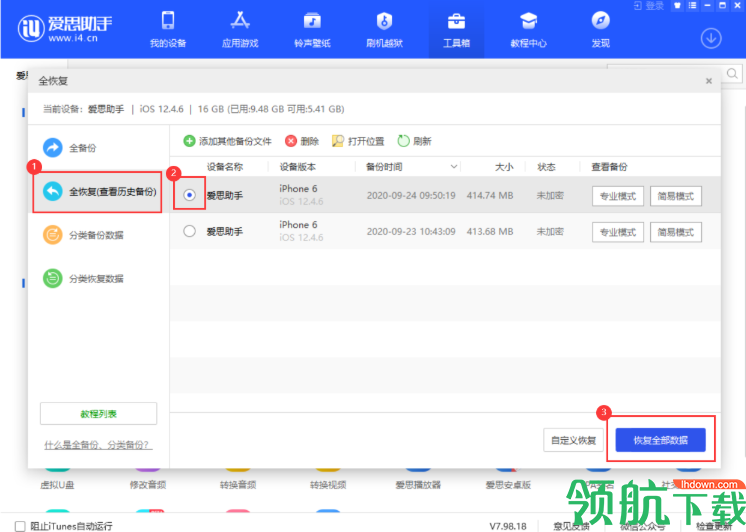Click the 意见反馈 feedback link
This screenshot has height=532, width=746.
570,526
